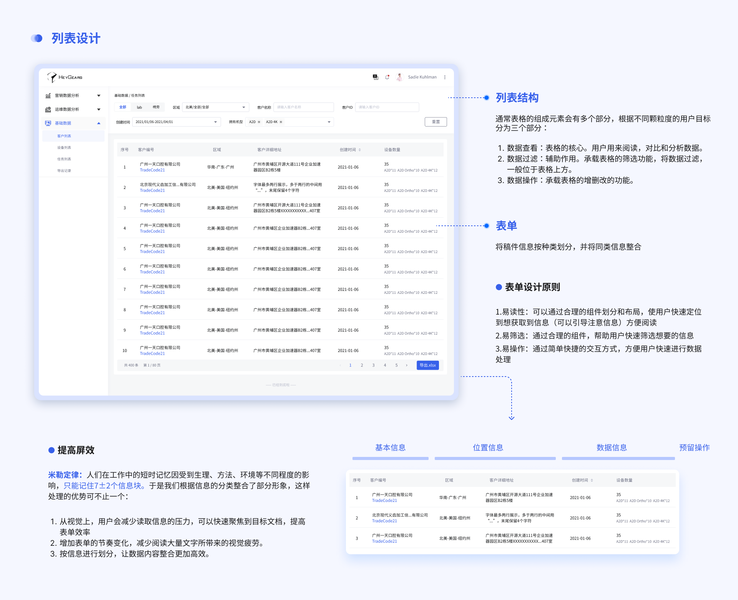Click the 表单设计原则 heading
Image resolution: width=738 pixels, height=600 pixels.
click(532, 287)
